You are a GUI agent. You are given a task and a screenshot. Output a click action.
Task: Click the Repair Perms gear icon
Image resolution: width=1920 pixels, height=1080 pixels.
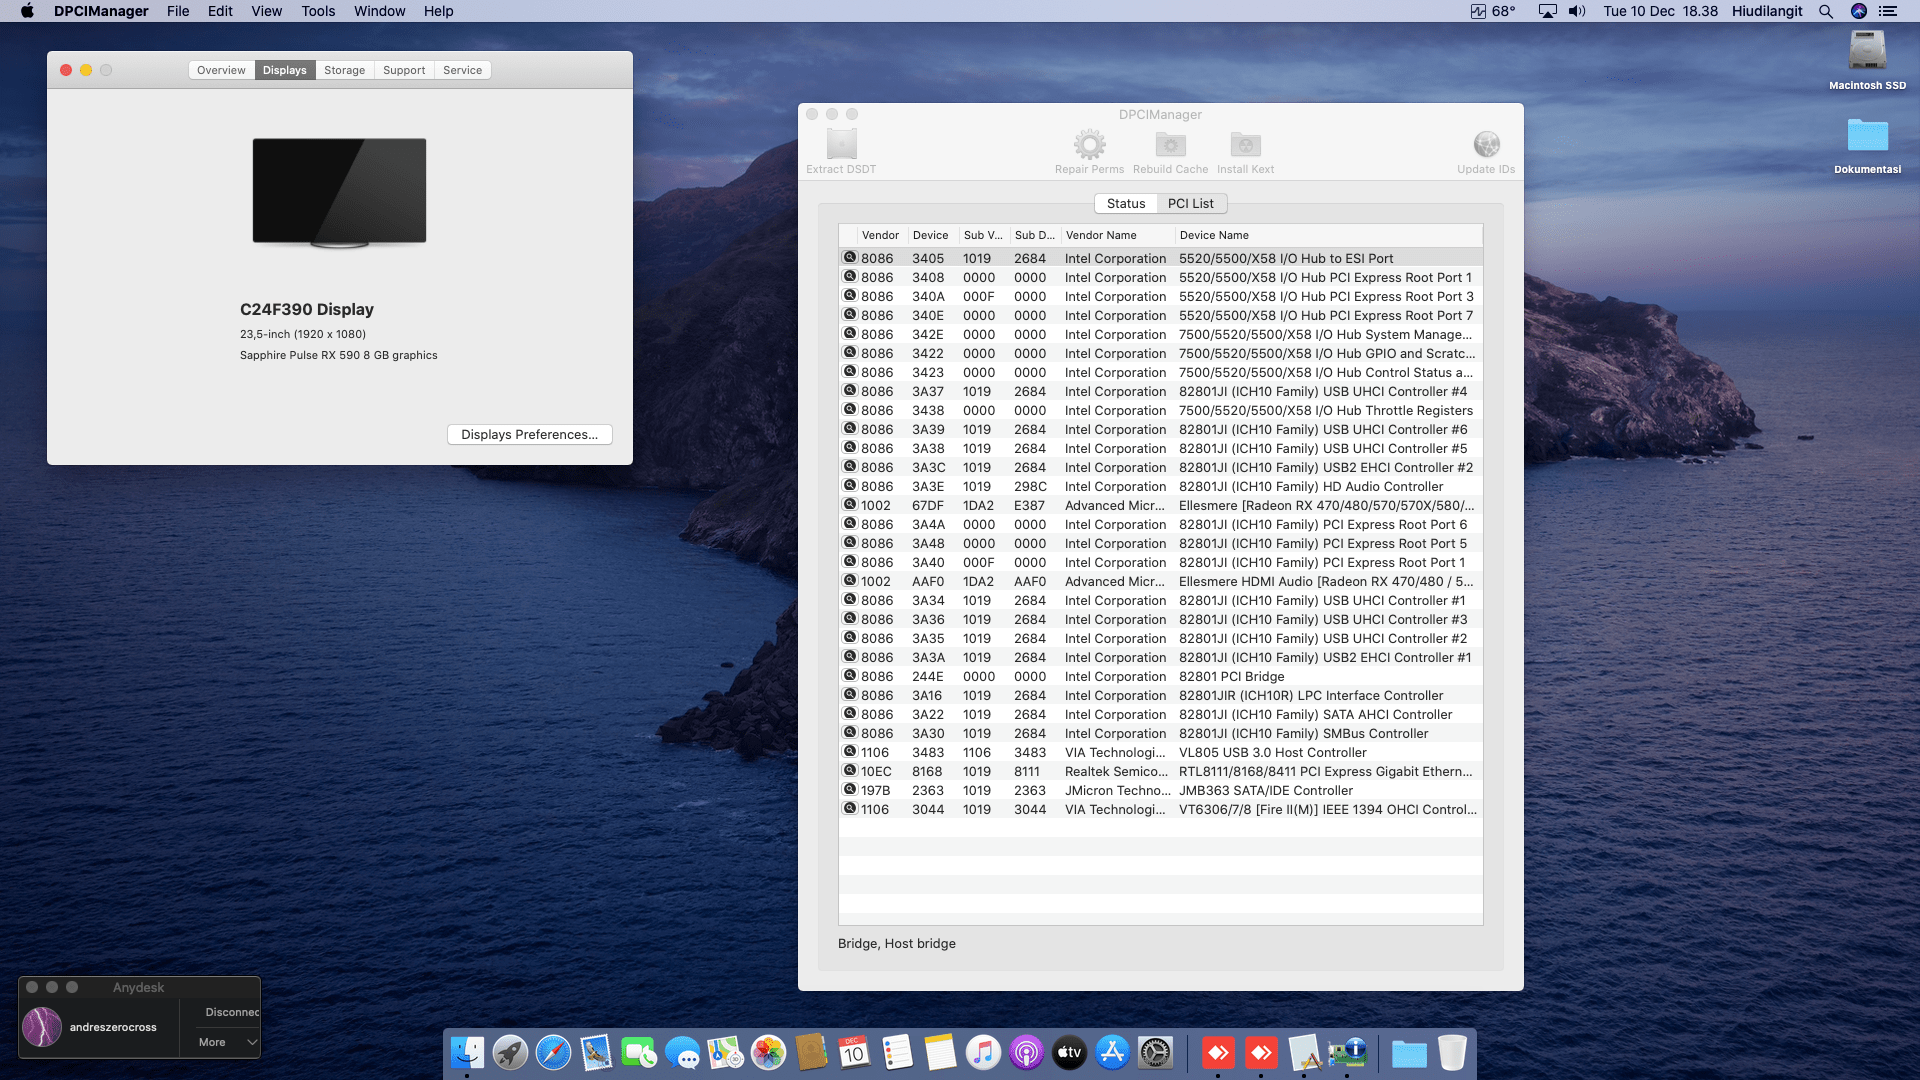(x=1089, y=145)
